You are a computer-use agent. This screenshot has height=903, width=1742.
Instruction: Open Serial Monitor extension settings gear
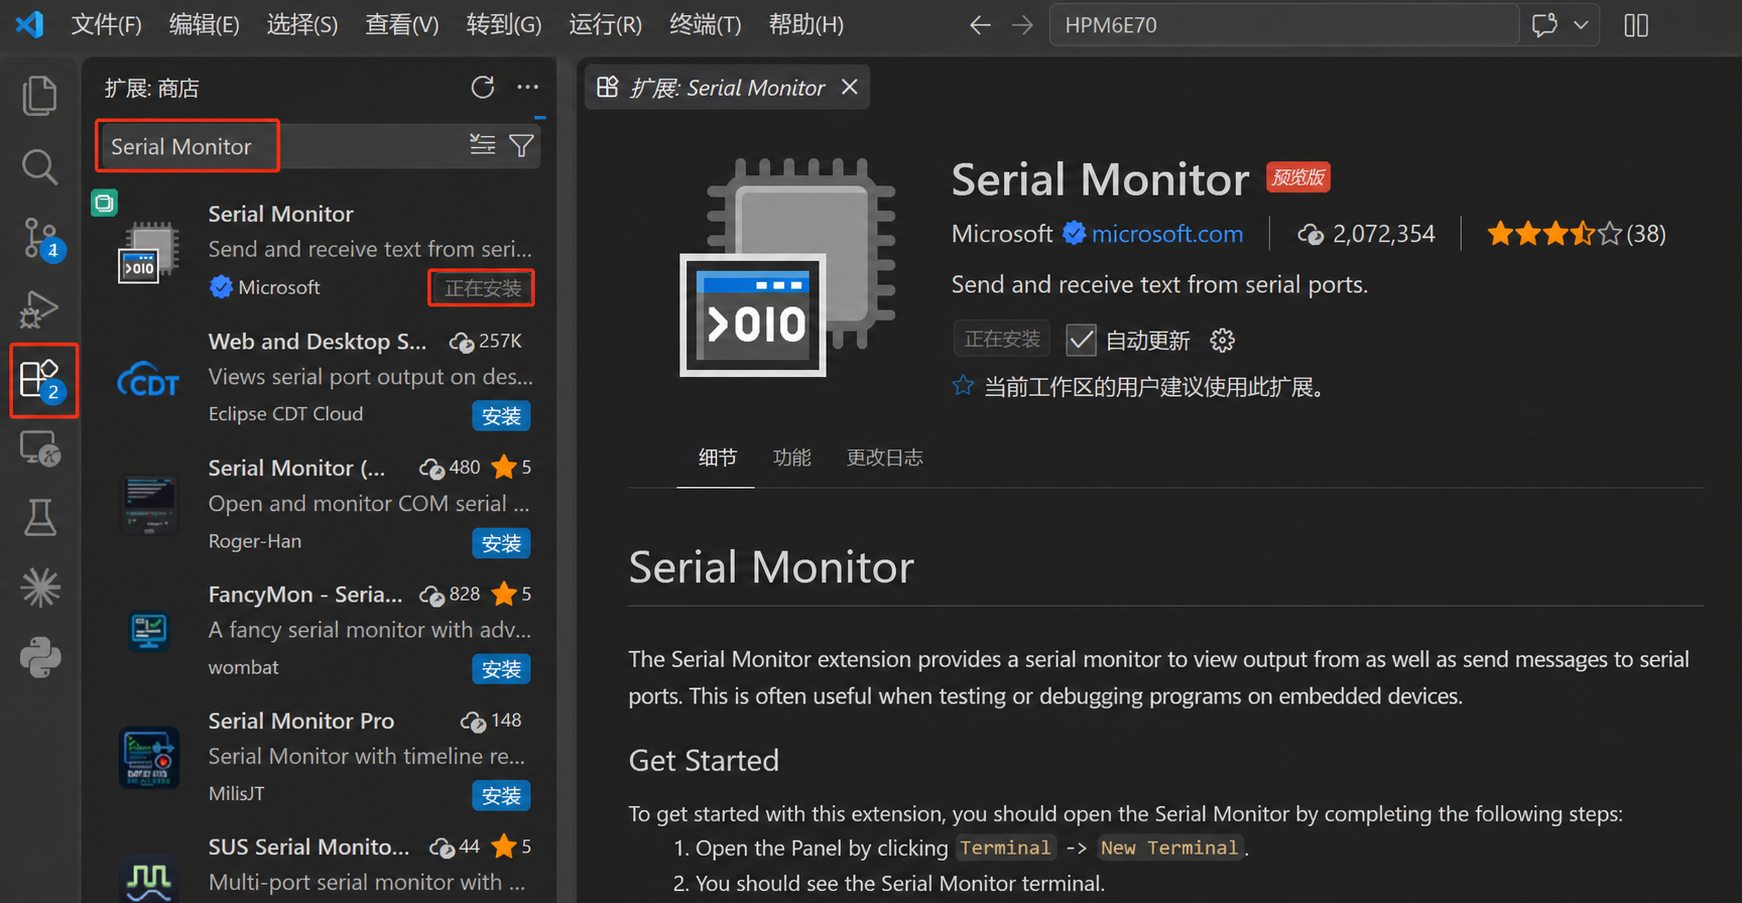coord(1222,340)
